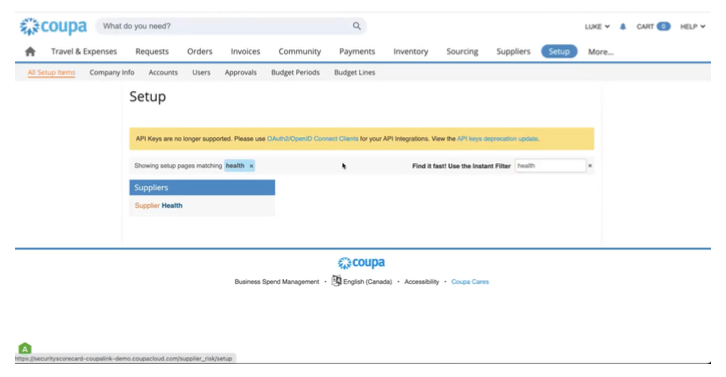Click the Setup page heading
This screenshot has height=377, width=726.
point(147,96)
